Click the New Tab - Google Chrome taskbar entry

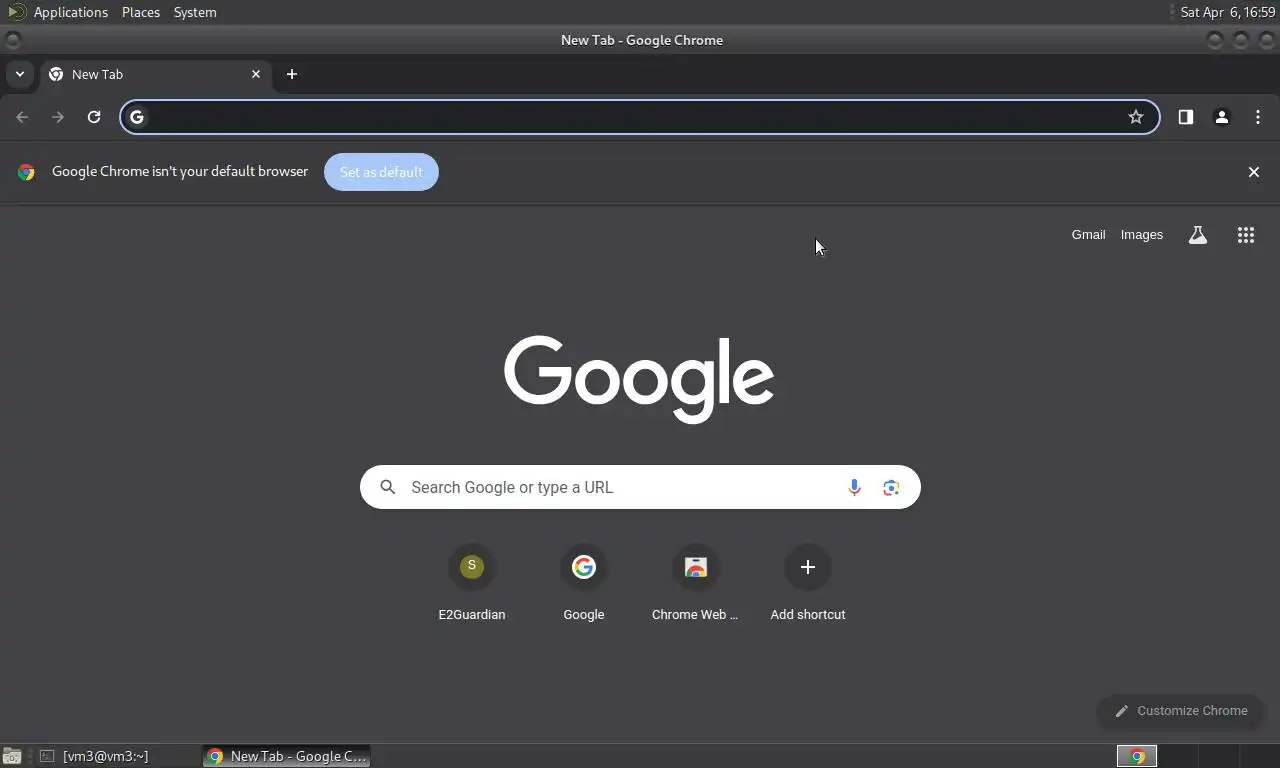pos(287,756)
